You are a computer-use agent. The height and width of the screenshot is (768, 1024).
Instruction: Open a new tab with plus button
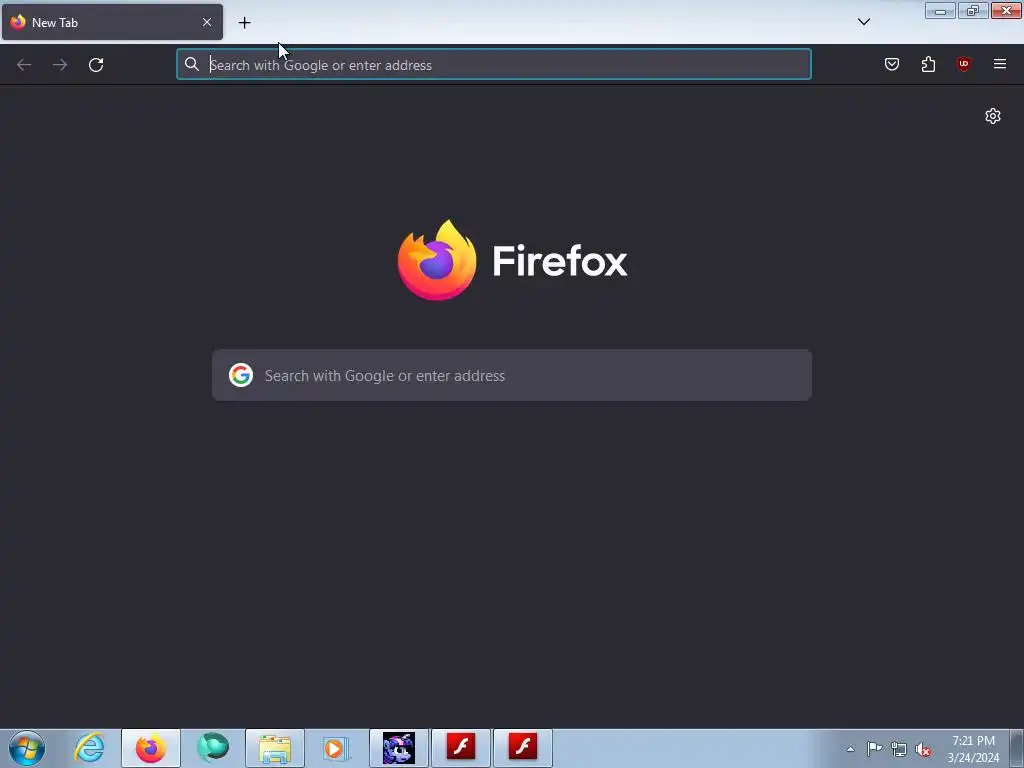[244, 23]
